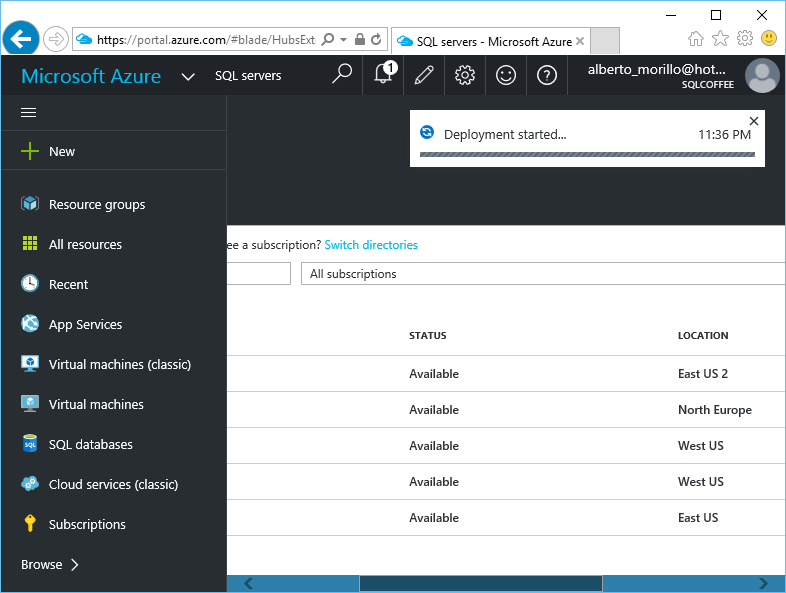786x593 pixels.
Task: Close the SQL servers browser tab
Action: [580, 41]
